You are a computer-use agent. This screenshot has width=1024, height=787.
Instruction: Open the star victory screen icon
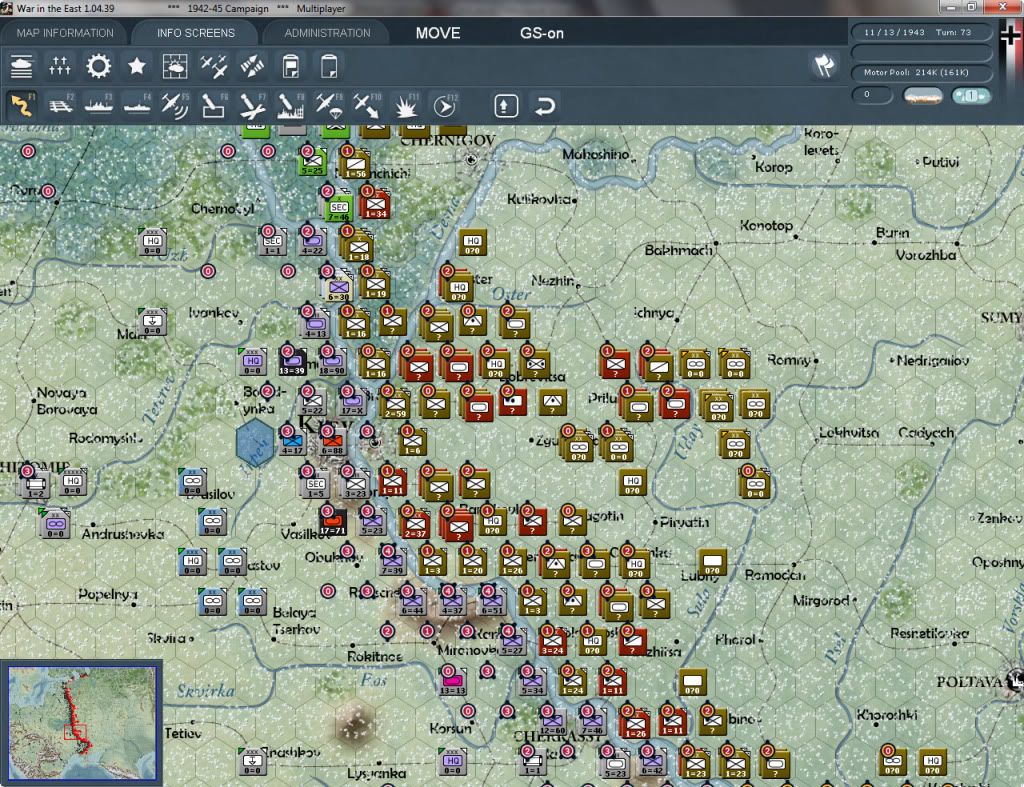click(136, 66)
